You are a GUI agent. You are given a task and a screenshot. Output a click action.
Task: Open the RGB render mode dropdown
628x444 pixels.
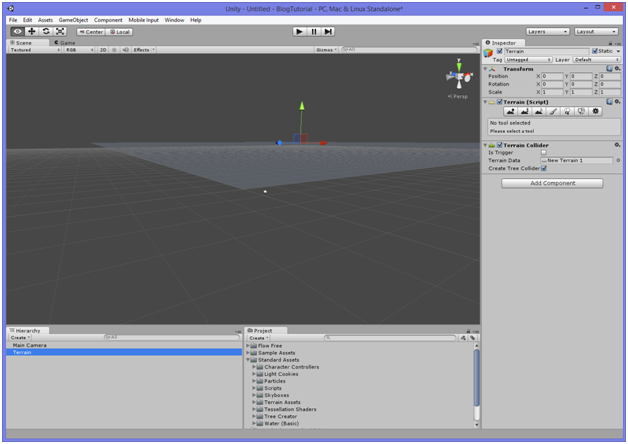tap(79, 50)
